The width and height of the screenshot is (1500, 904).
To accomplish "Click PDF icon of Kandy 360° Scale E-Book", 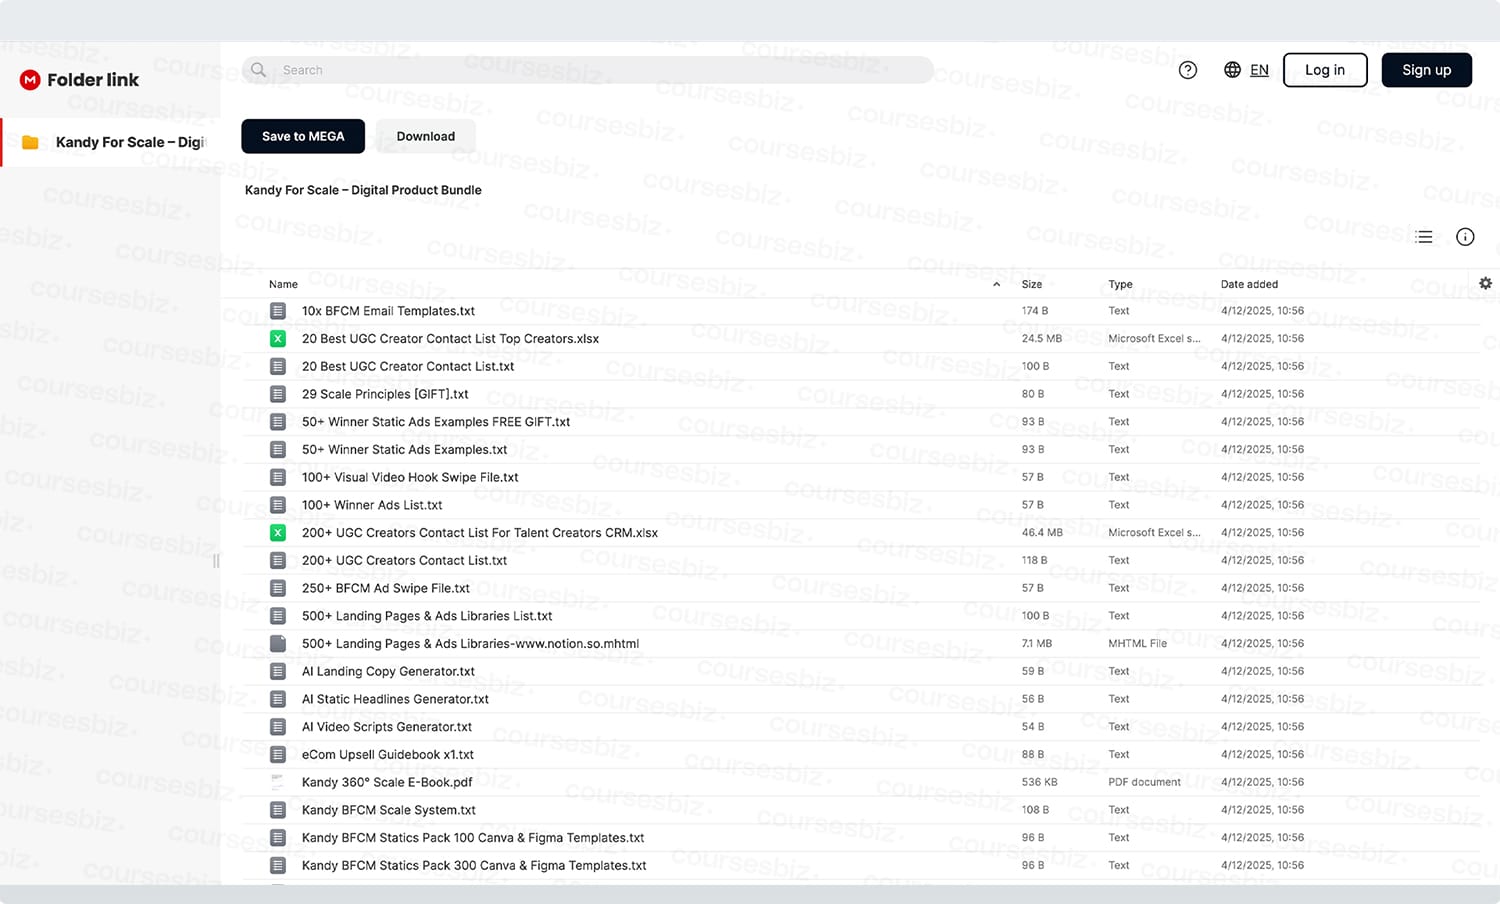I will (x=278, y=782).
